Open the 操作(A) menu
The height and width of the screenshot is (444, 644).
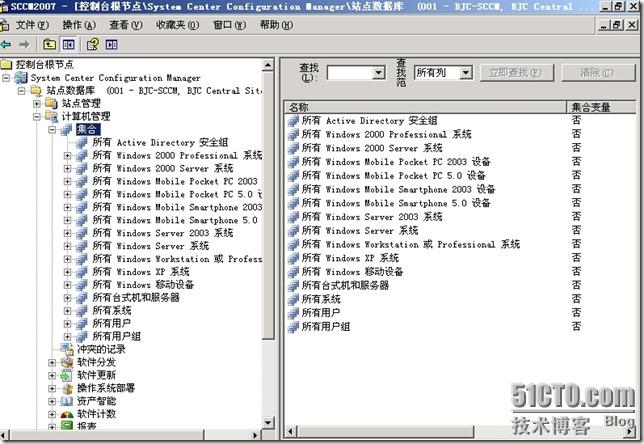tap(79, 25)
